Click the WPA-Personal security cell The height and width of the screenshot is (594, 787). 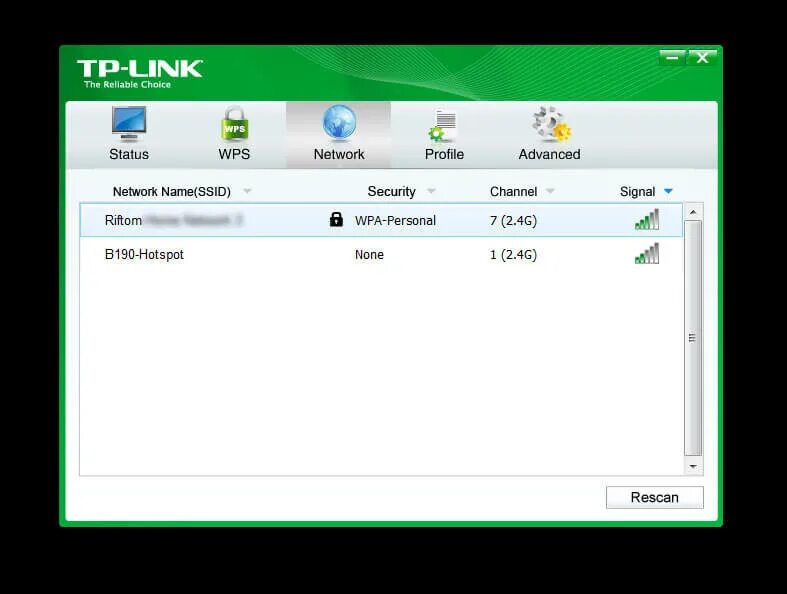(395, 220)
